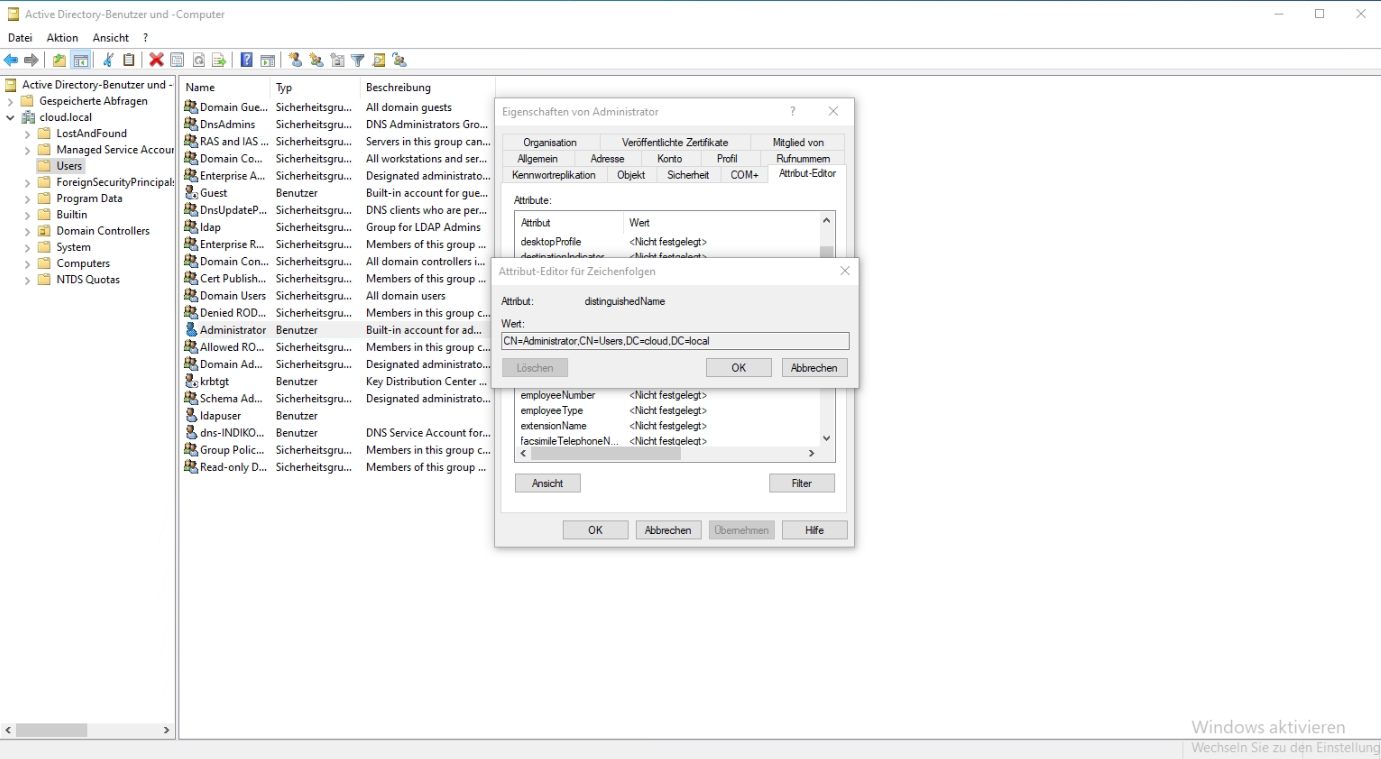Click the console tree horizontal scrollbar
Viewport: 1381px width, 759px height.
tap(86, 730)
